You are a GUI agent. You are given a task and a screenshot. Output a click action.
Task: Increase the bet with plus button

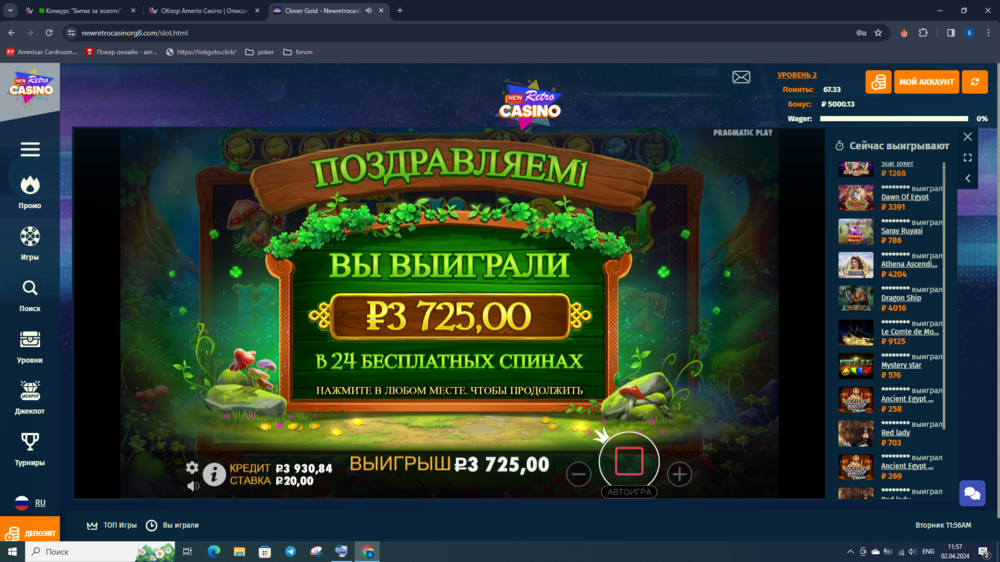click(679, 474)
